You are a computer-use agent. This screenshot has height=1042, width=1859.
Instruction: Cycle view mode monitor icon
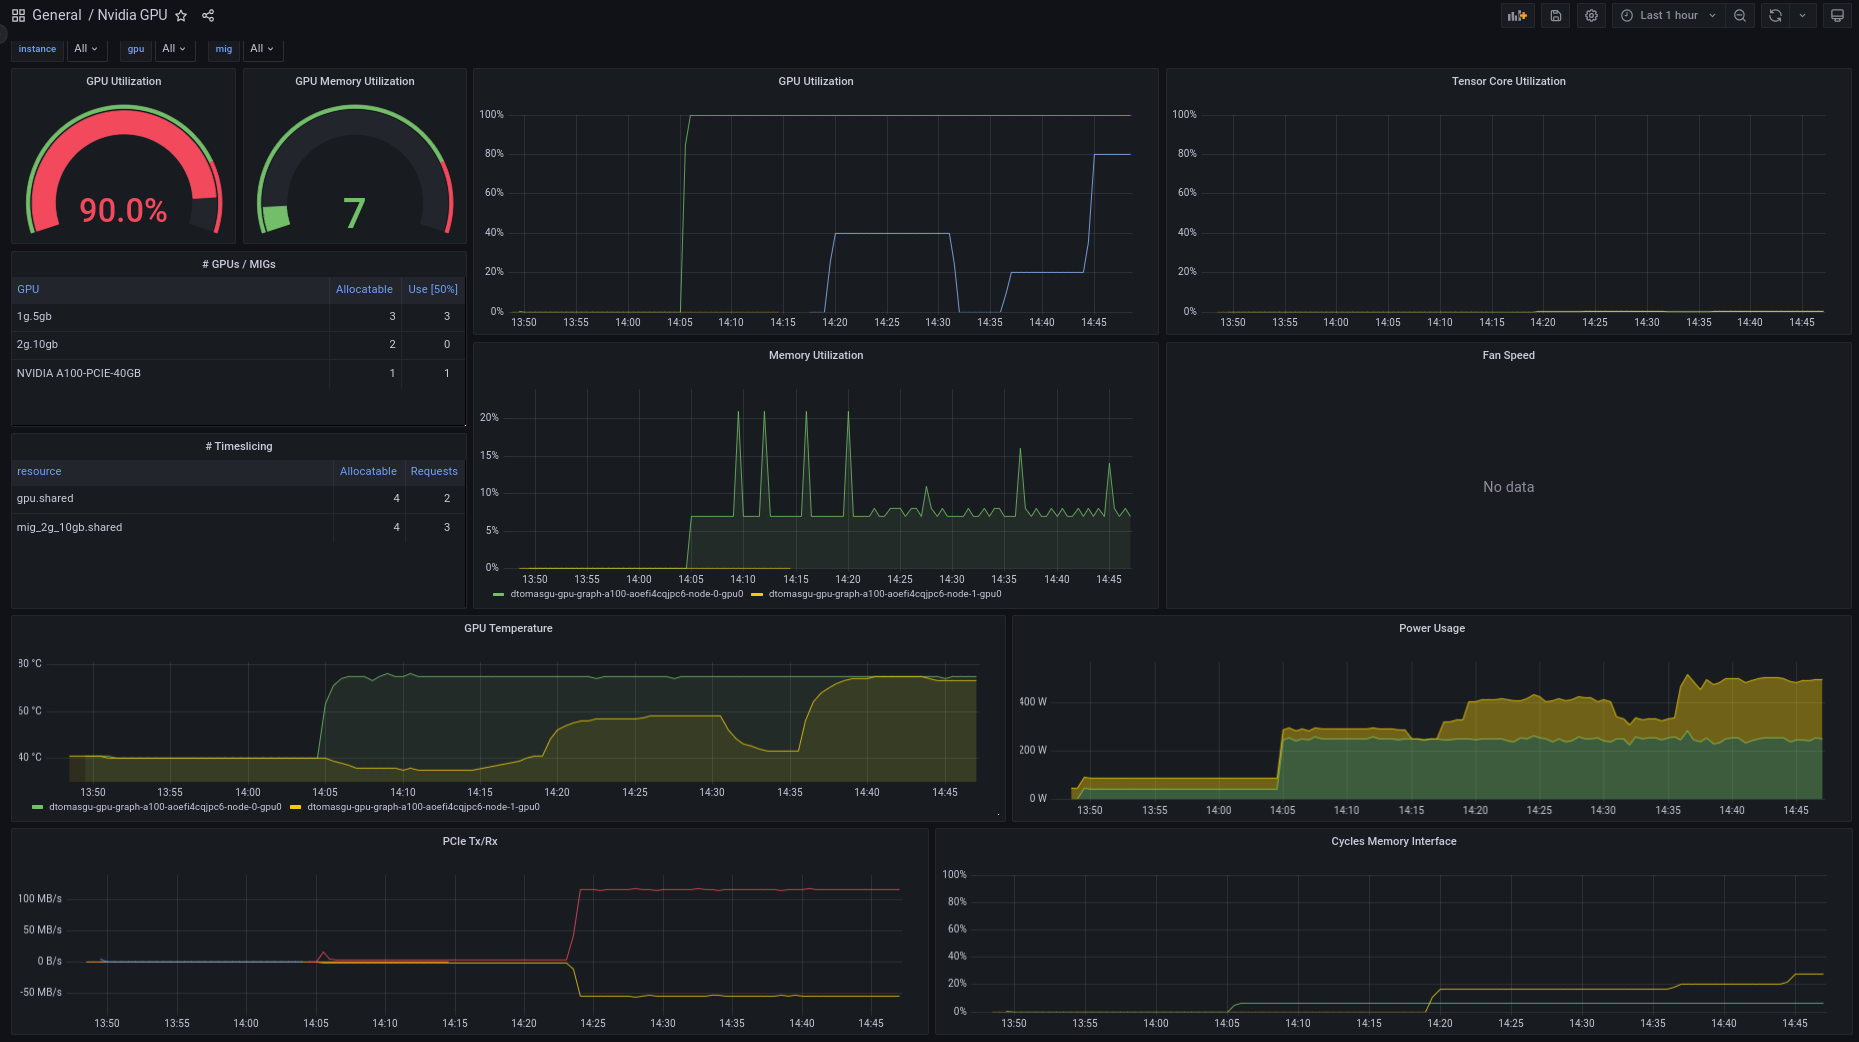(x=1837, y=15)
